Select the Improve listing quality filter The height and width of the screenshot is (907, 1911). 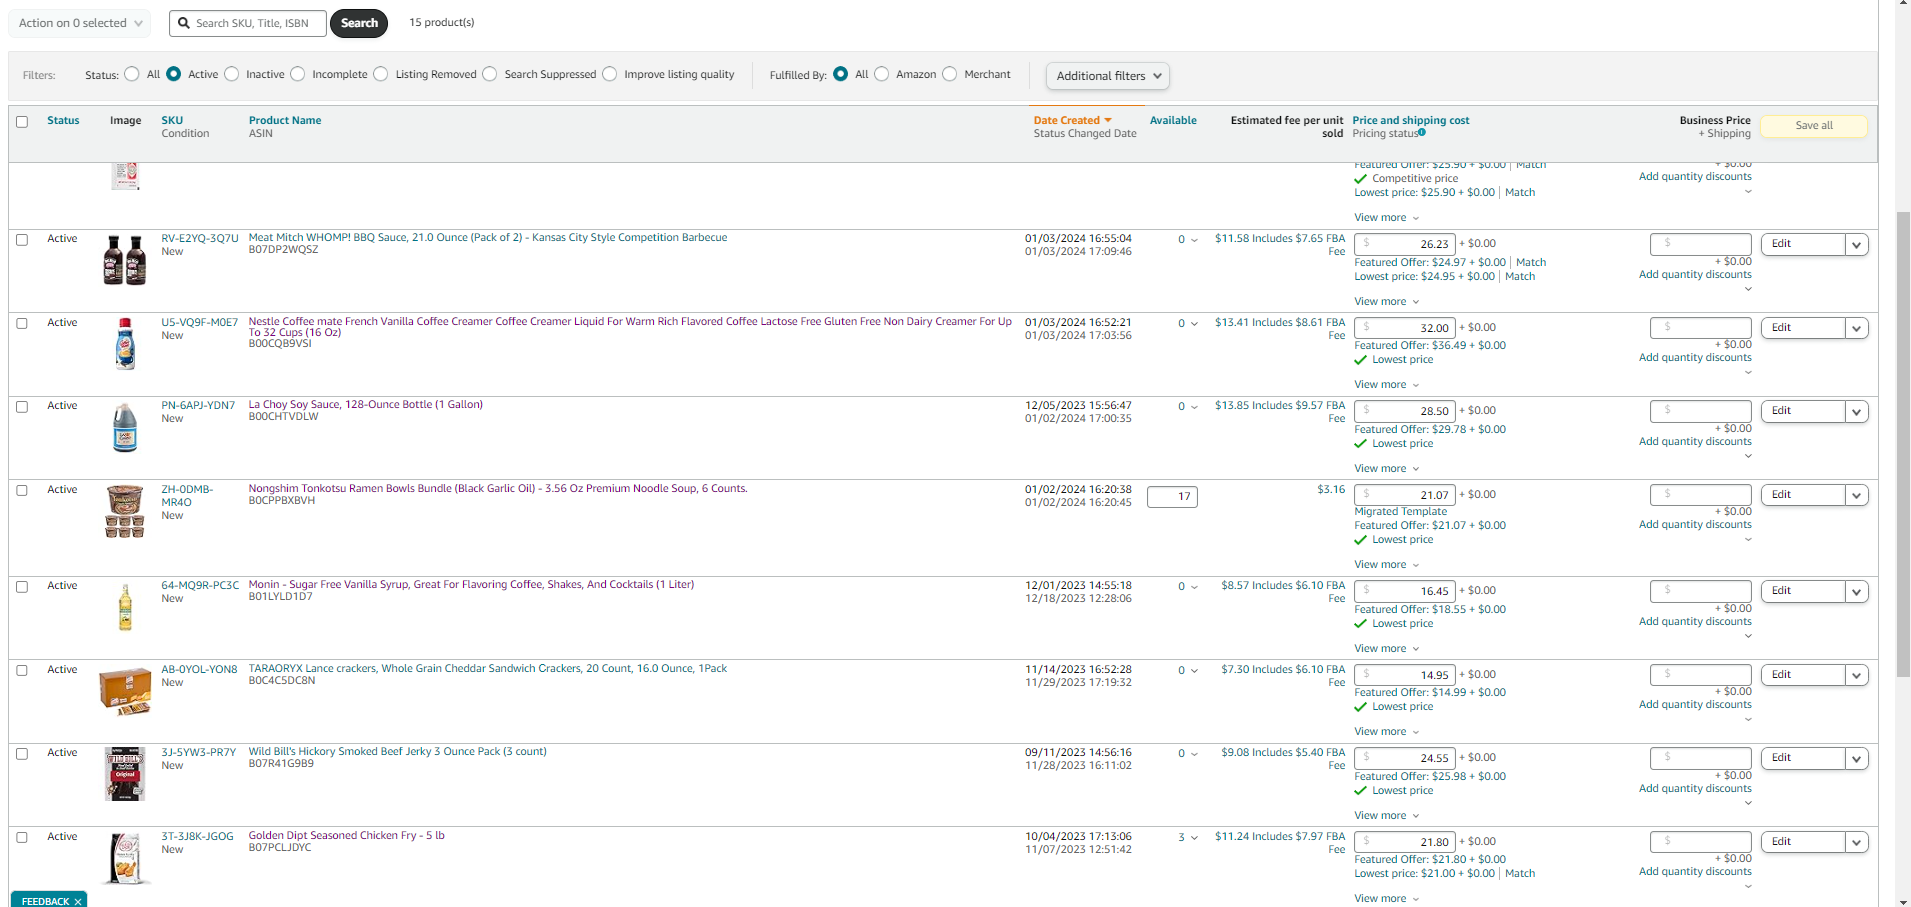click(x=610, y=74)
